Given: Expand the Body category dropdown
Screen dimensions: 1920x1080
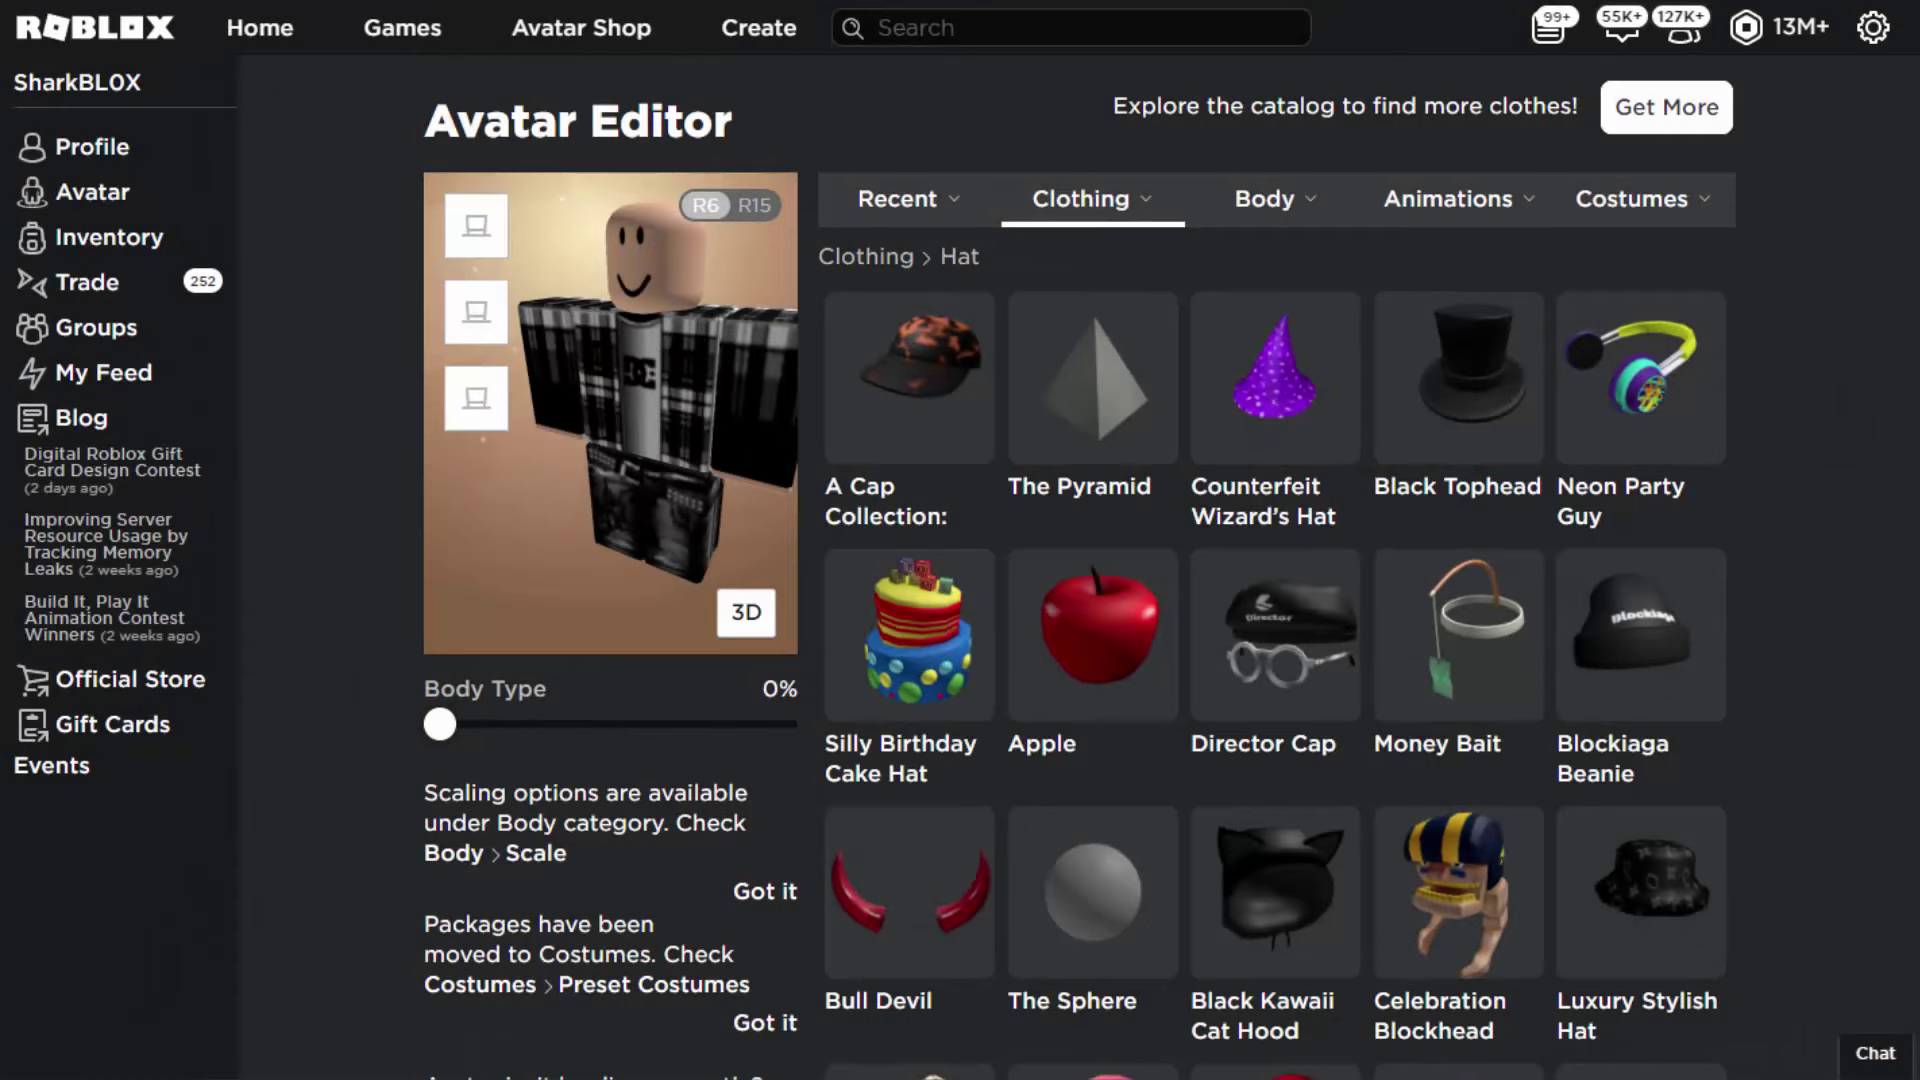Looking at the screenshot, I should 1275,199.
